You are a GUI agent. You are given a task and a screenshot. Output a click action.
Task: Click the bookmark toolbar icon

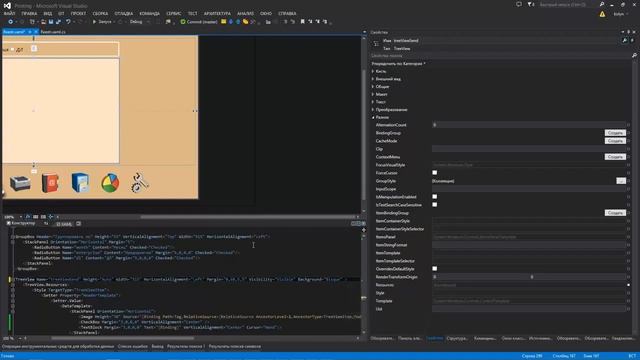pyautogui.click(x=302, y=22)
